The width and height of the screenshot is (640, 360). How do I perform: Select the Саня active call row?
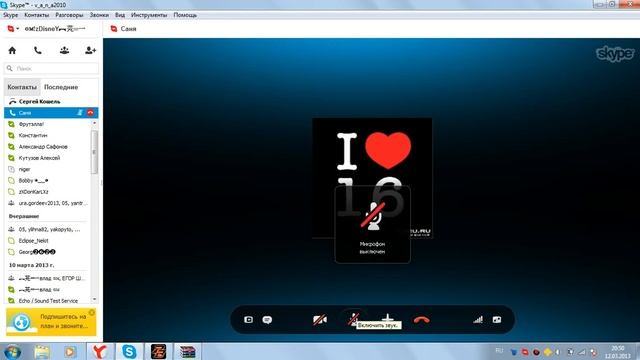(x=51, y=113)
